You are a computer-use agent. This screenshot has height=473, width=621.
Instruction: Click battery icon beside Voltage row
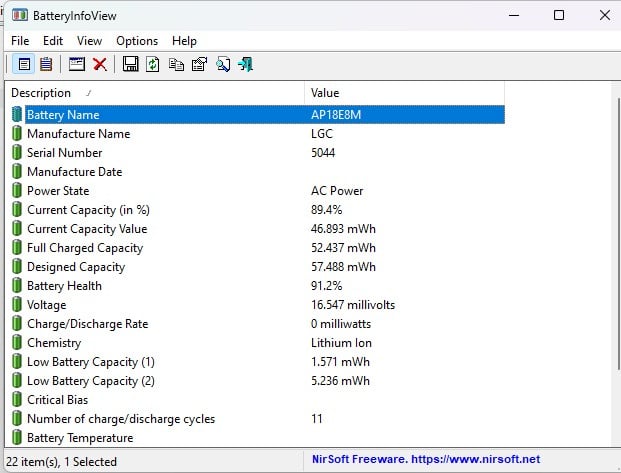coord(17,305)
